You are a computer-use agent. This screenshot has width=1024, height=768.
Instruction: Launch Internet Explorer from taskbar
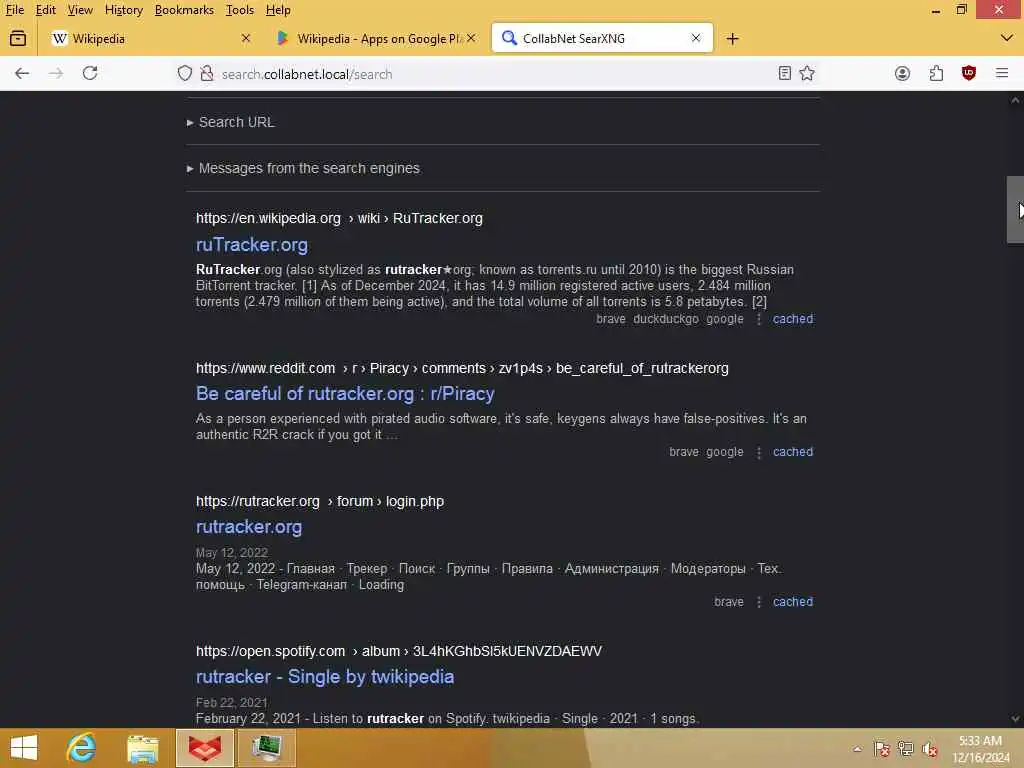click(x=82, y=748)
